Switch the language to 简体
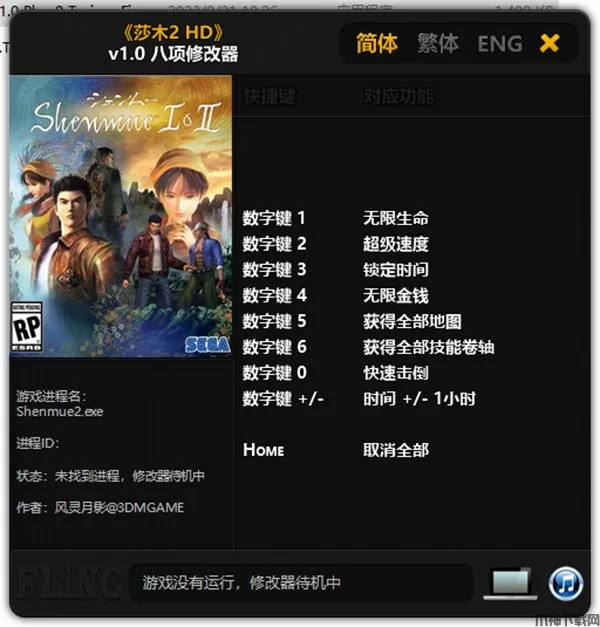Image resolution: width=600 pixels, height=627 pixels. coord(377,43)
